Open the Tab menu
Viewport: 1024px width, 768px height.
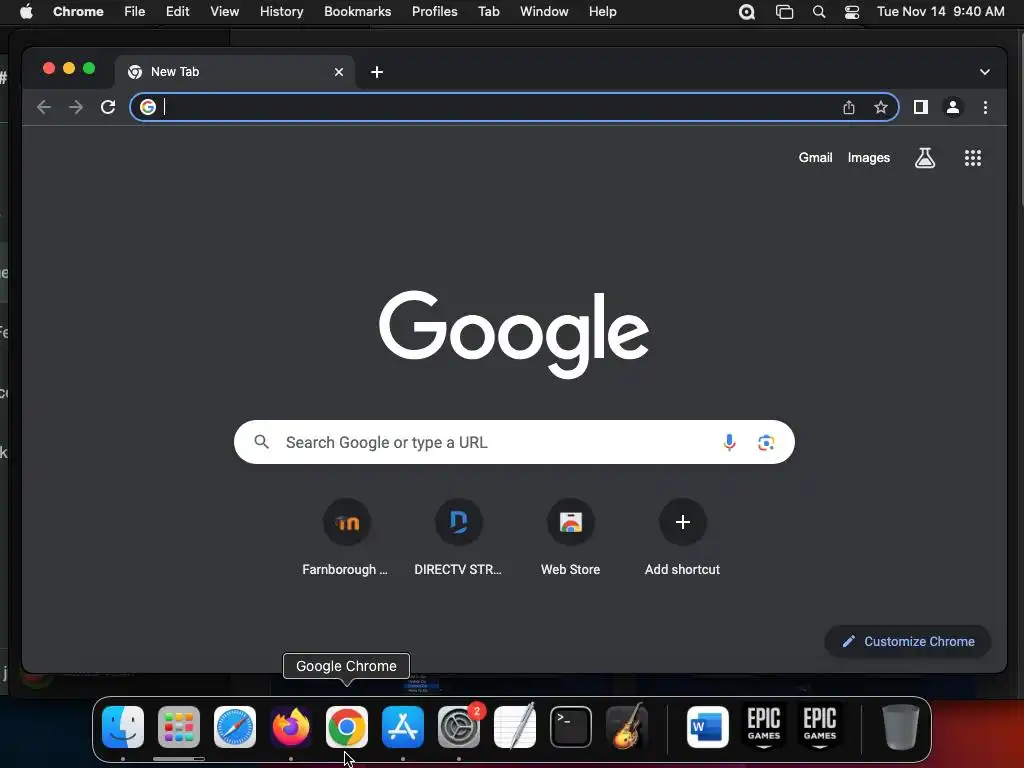coord(488,12)
